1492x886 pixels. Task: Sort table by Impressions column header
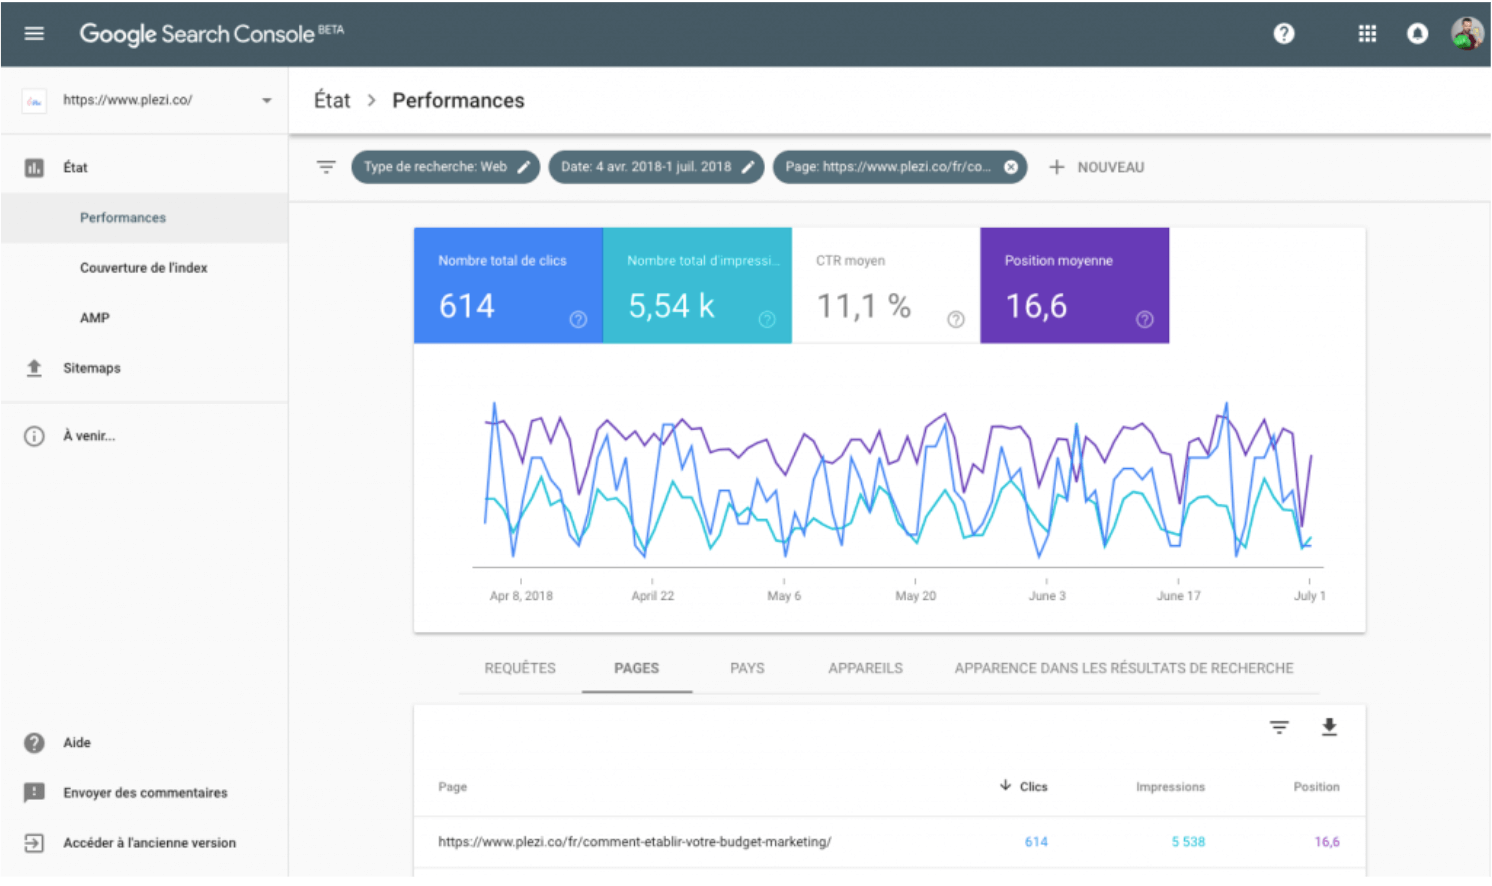(x=1170, y=787)
